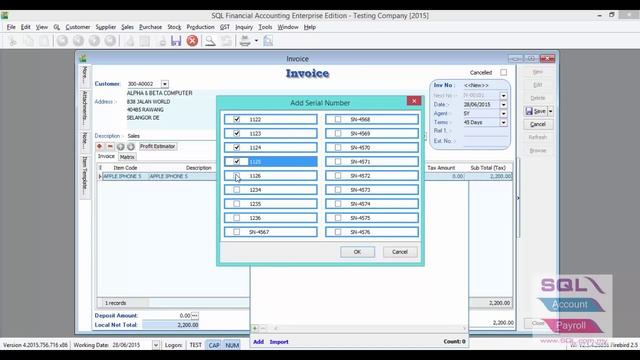The height and width of the screenshot is (360, 640).
Task: Click the application icon at top-left corner
Action: [4, 16]
